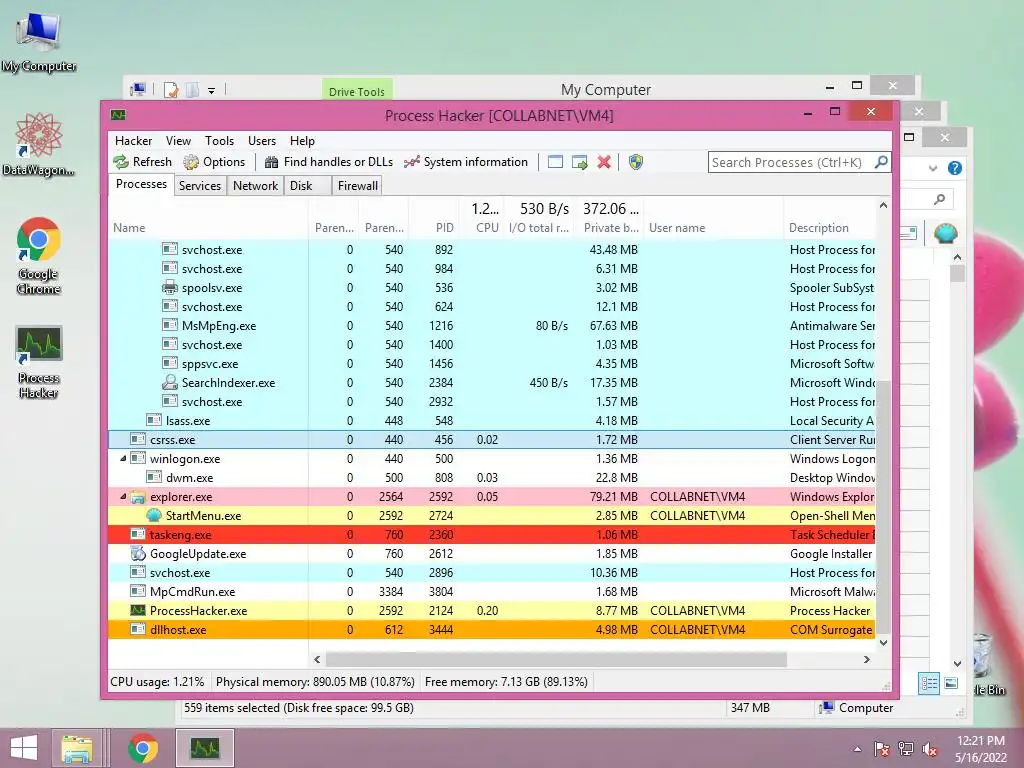The height and width of the screenshot is (768, 1024).
Task: Switch to the Firewall tab
Action: click(358, 185)
